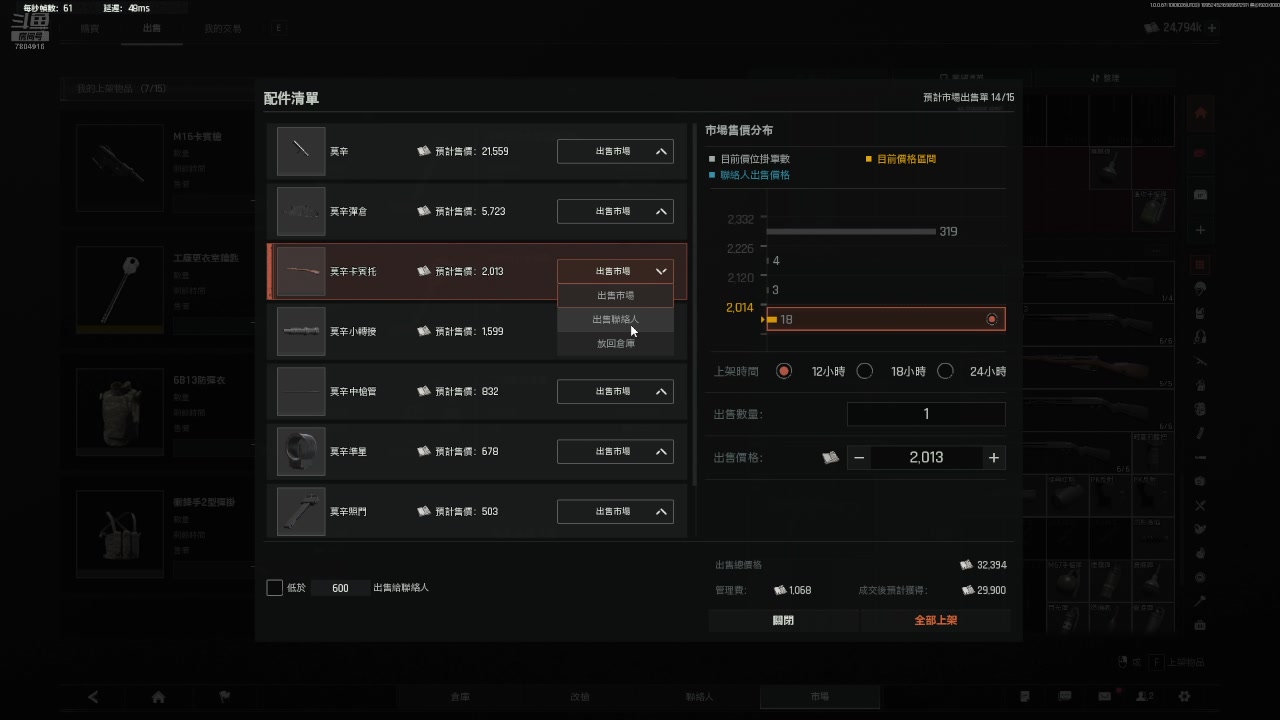Image resolution: width=1280 pixels, height=720 pixels.
Task: Tick the 低於 600 sell-to-contact checkbox
Action: (274, 588)
